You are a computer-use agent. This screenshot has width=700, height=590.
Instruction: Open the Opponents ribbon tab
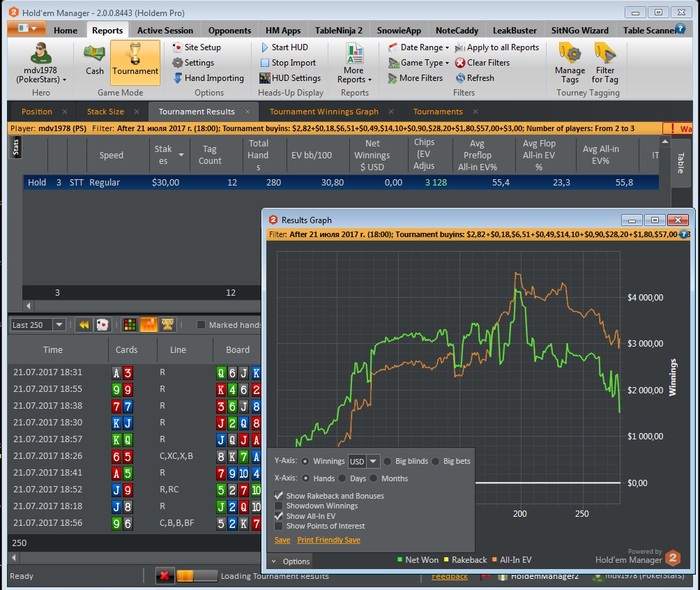click(229, 30)
